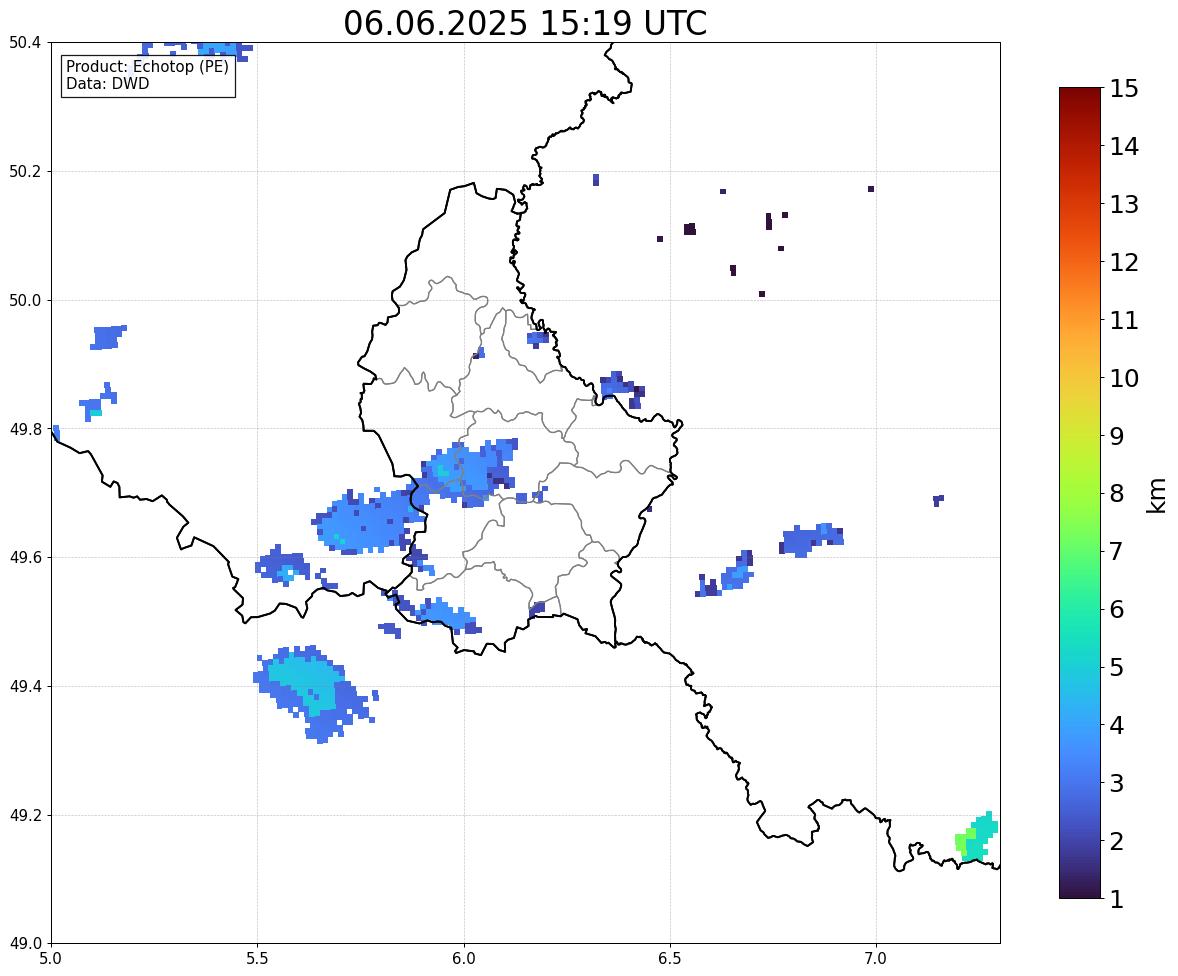Click colorbar tick label '13'
Screen dimensions: 1178x976
tap(1124, 204)
